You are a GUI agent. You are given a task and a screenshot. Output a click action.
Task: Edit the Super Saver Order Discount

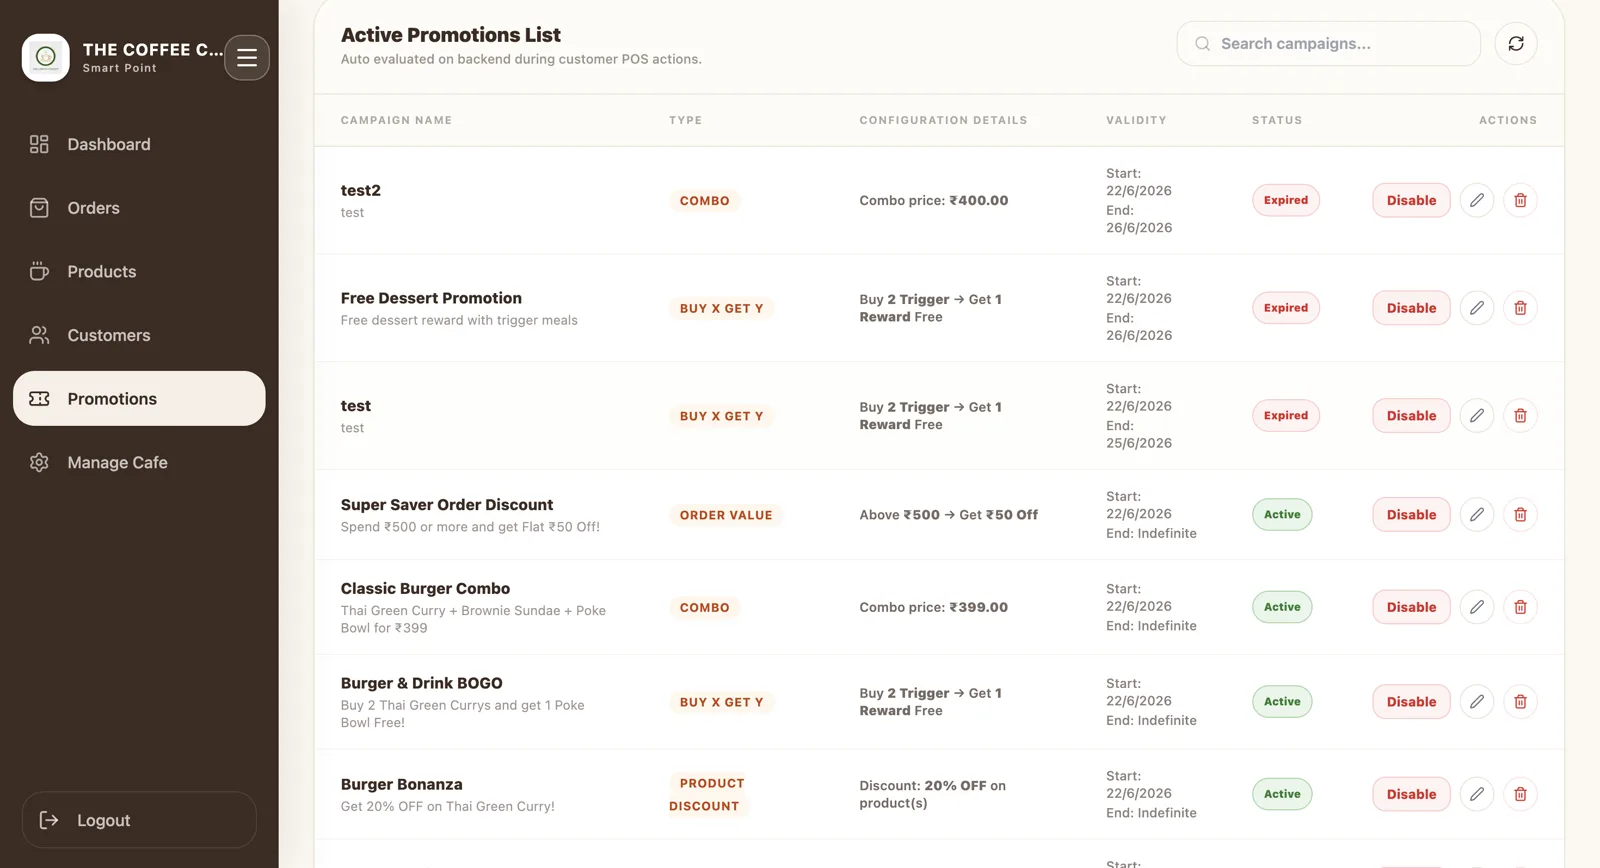pos(1477,515)
